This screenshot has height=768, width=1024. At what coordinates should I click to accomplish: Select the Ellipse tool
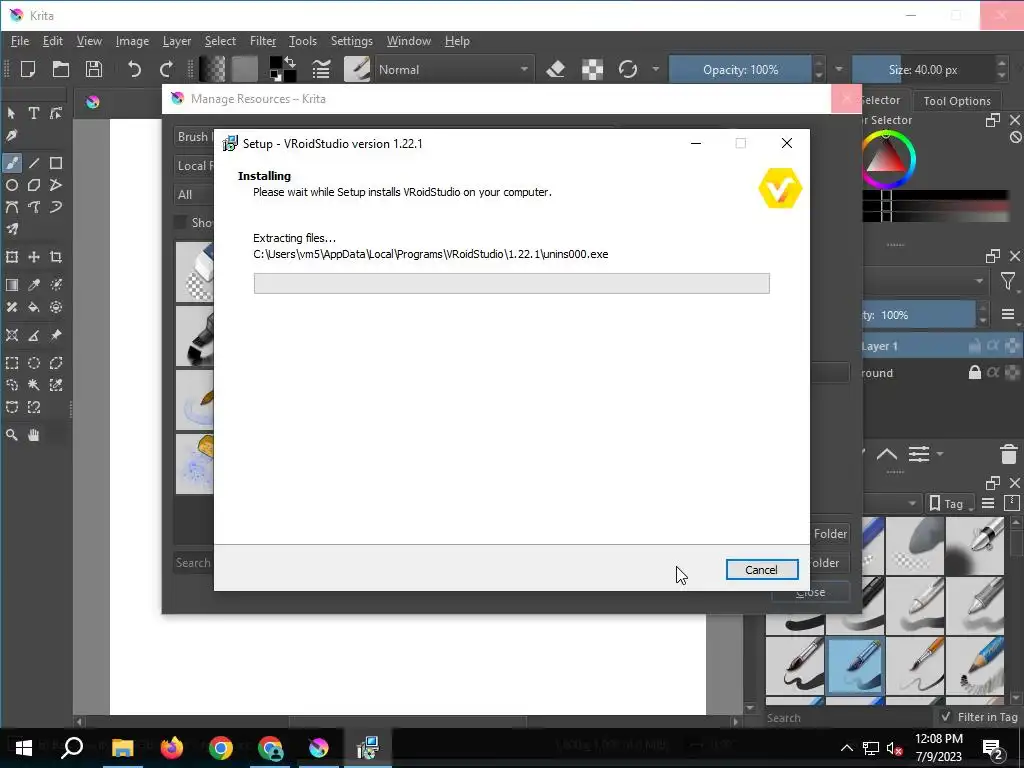point(12,185)
